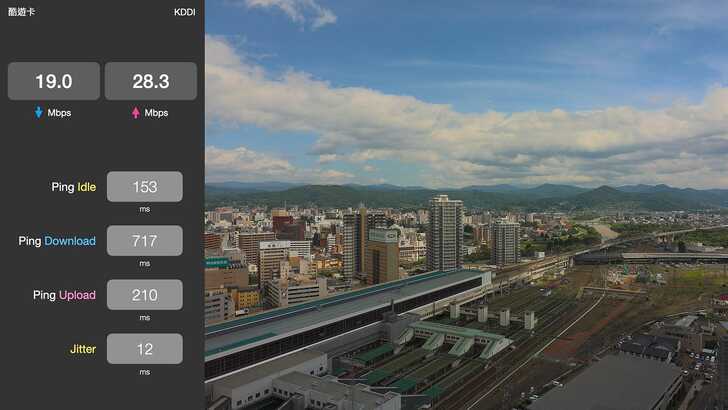Screen dimensions: 728x410
Task: Click the ms unit under 717
Action: coord(145,263)
